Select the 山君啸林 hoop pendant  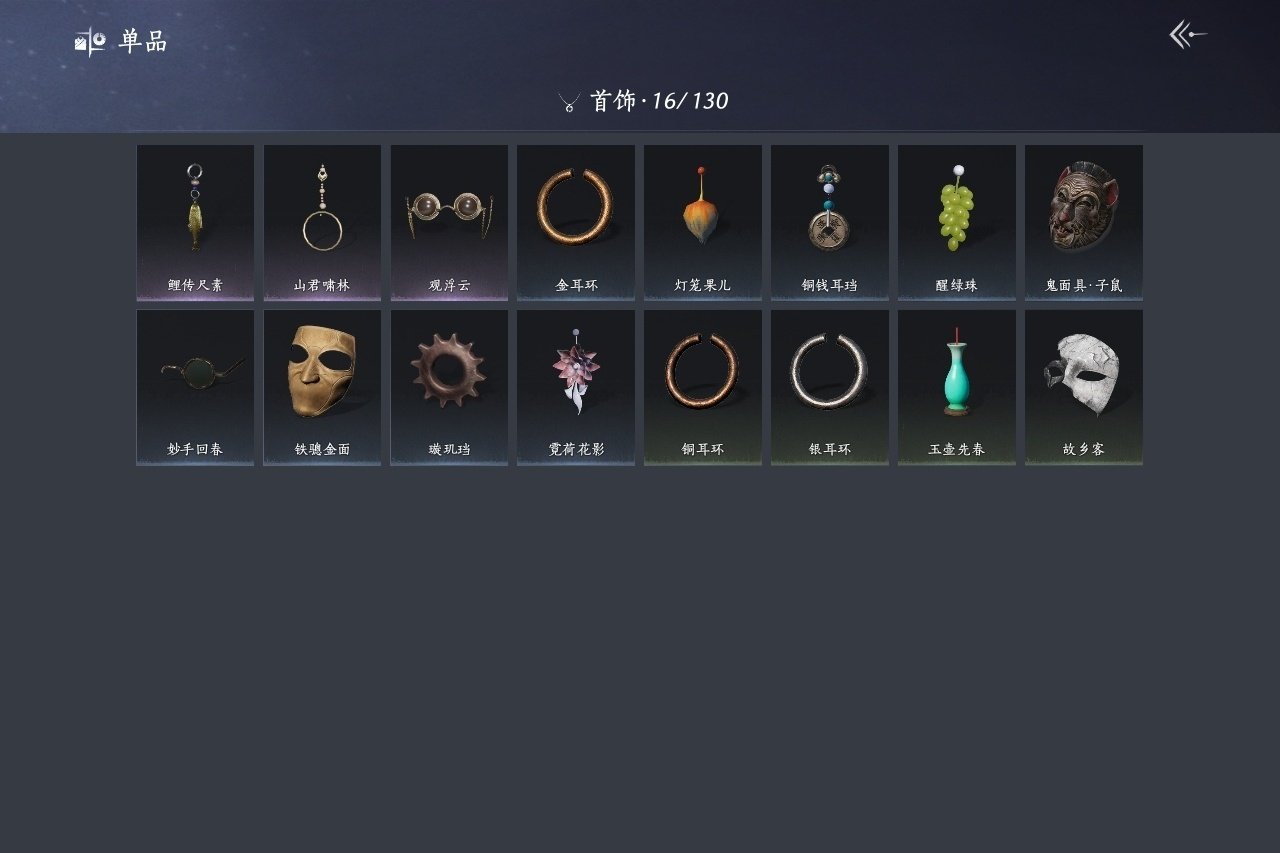point(322,223)
